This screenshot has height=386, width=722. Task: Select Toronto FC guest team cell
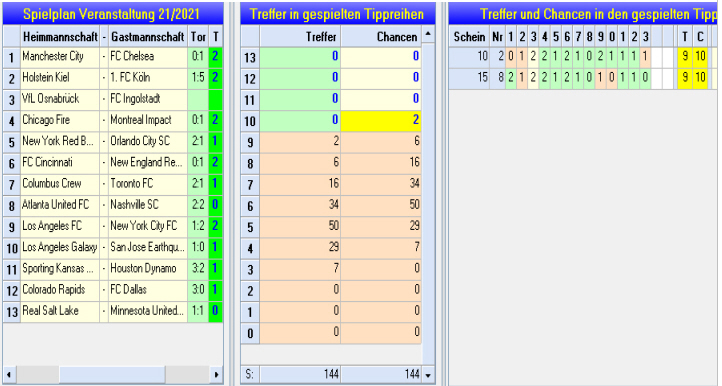point(148,184)
